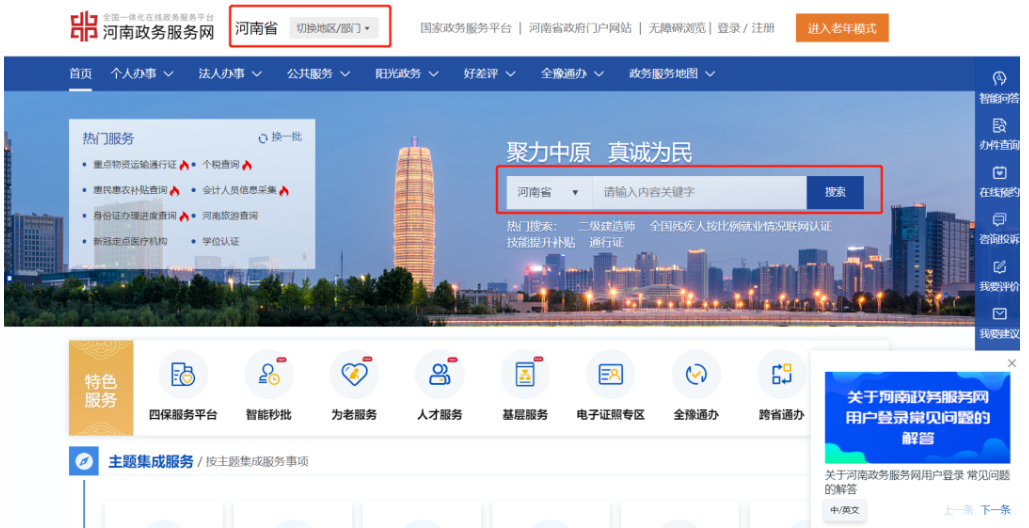Click the 我要评价 sidebar icon
The width and height of the screenshot is (1029, 528).
998,267
